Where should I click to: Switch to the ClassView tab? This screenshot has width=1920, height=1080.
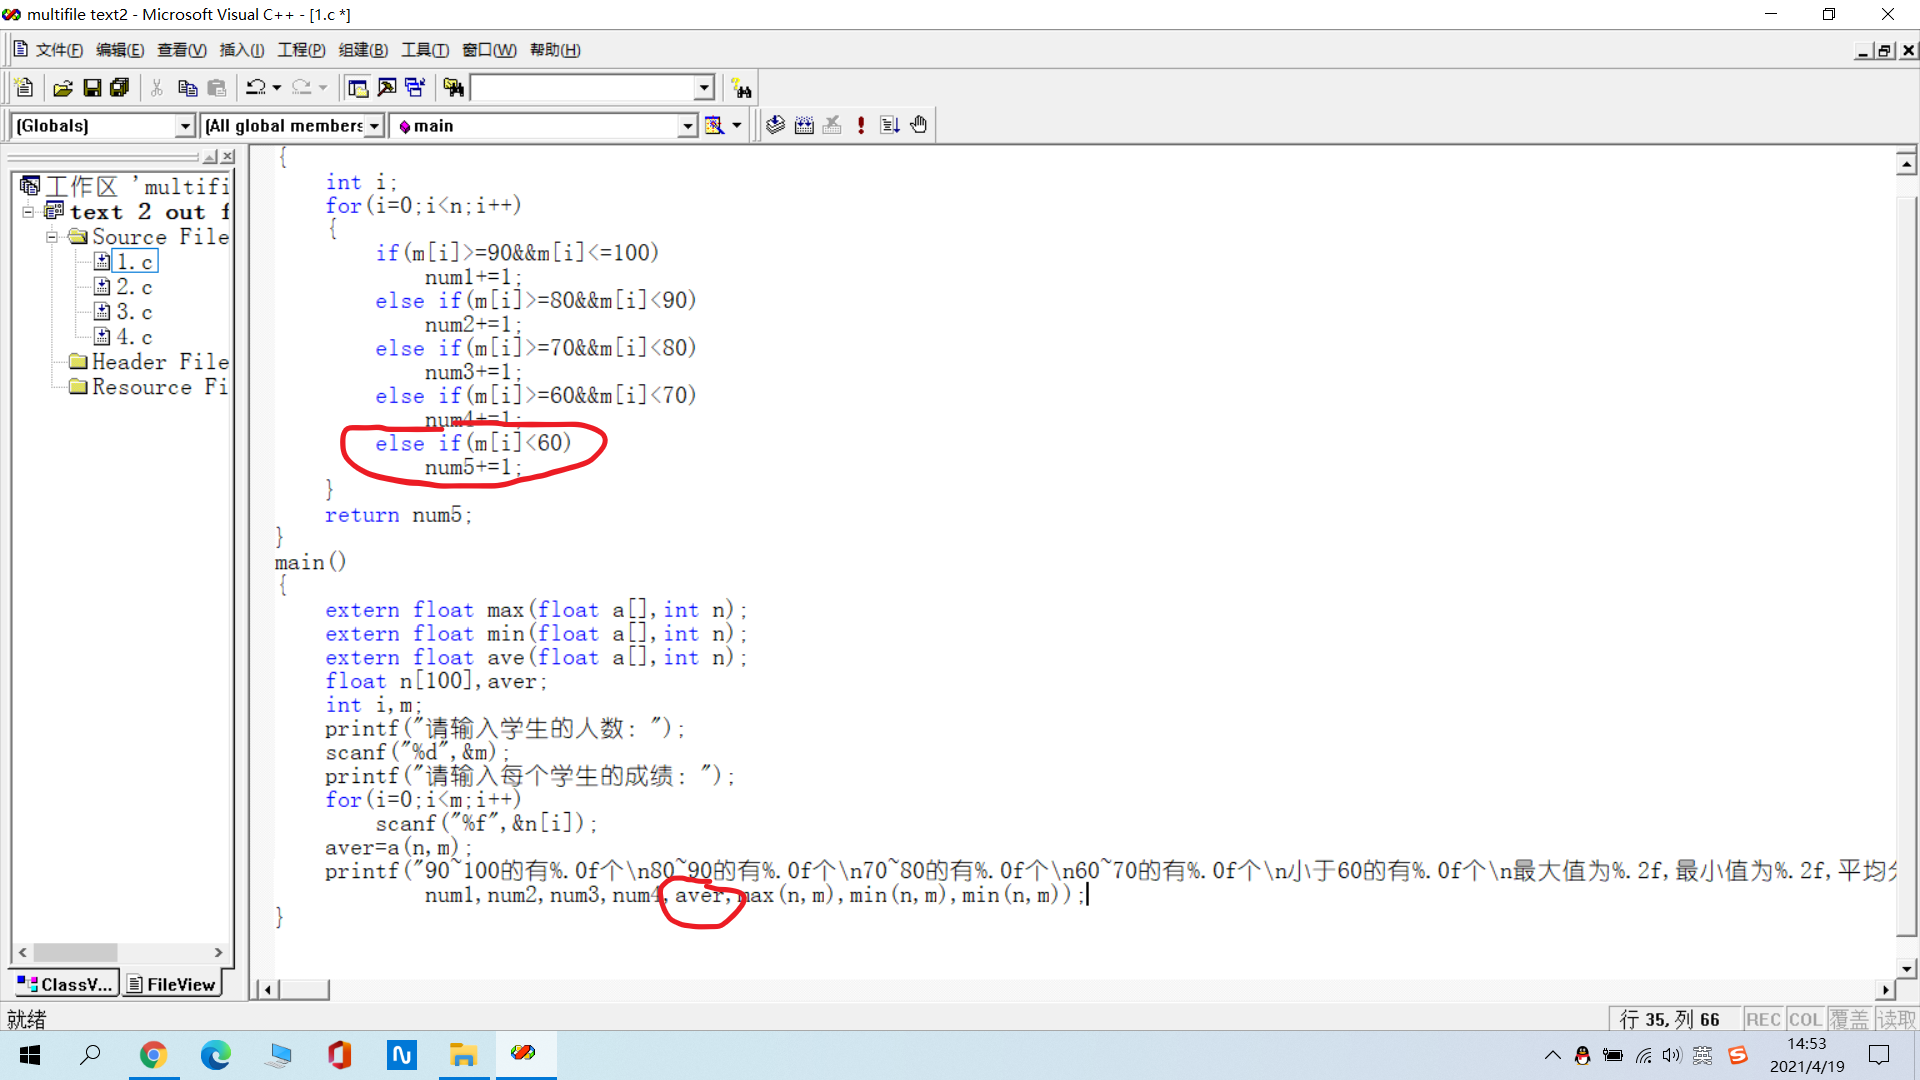(66, 985)
